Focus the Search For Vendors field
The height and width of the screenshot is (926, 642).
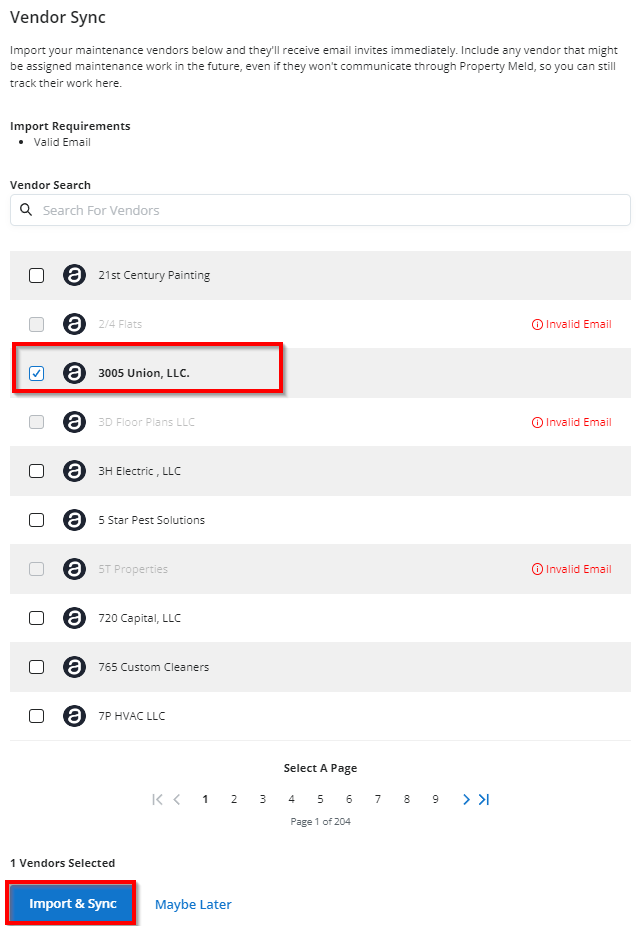click(320, 210)
